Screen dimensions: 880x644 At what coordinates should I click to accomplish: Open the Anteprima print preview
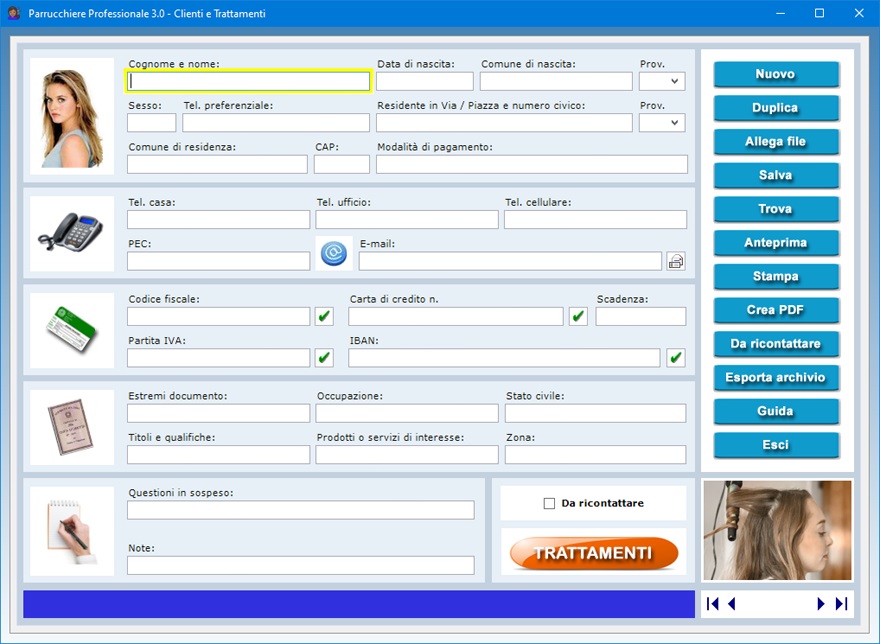point(776,243)
